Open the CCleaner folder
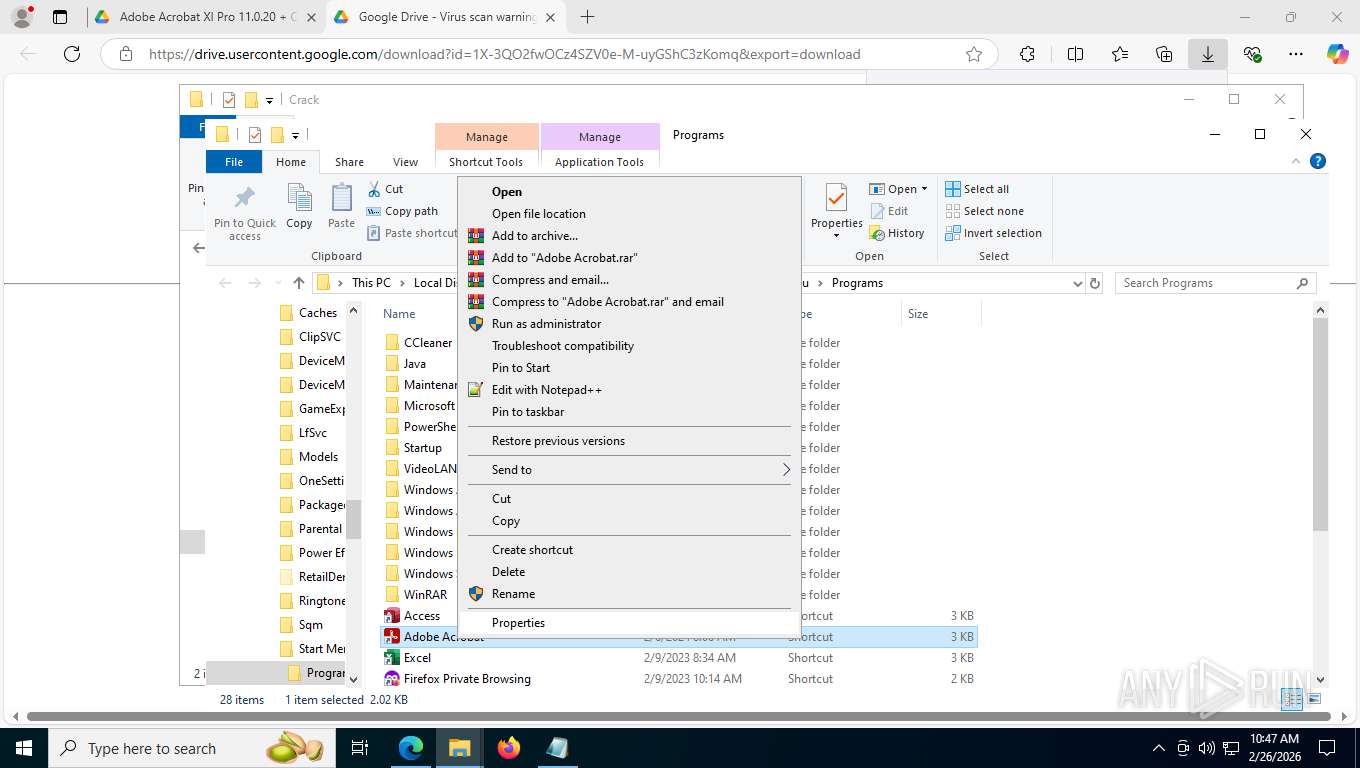 [419, 343]
